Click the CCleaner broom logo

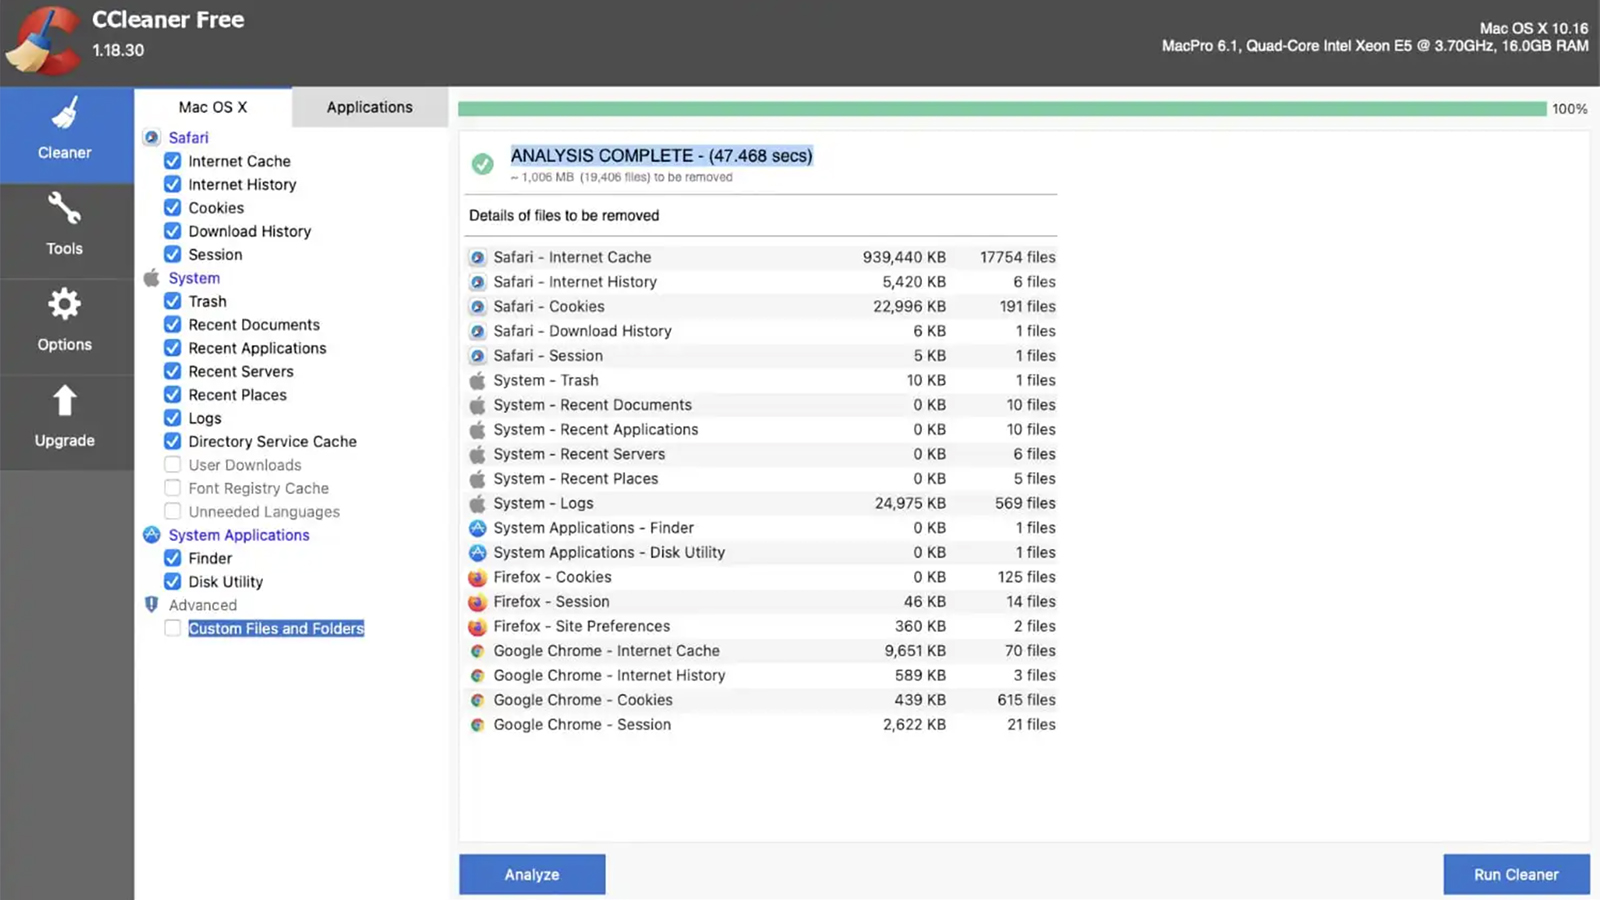[41, 41]
